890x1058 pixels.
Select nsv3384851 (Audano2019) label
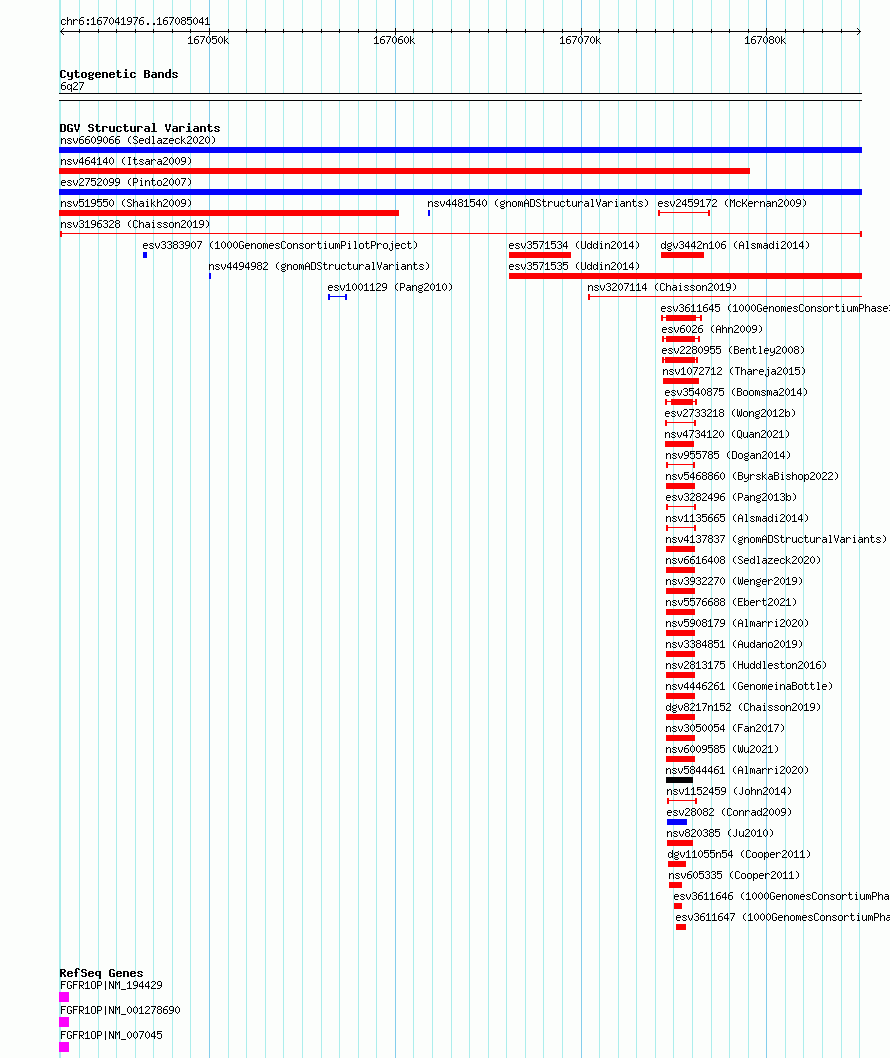[x=734, y=644]
